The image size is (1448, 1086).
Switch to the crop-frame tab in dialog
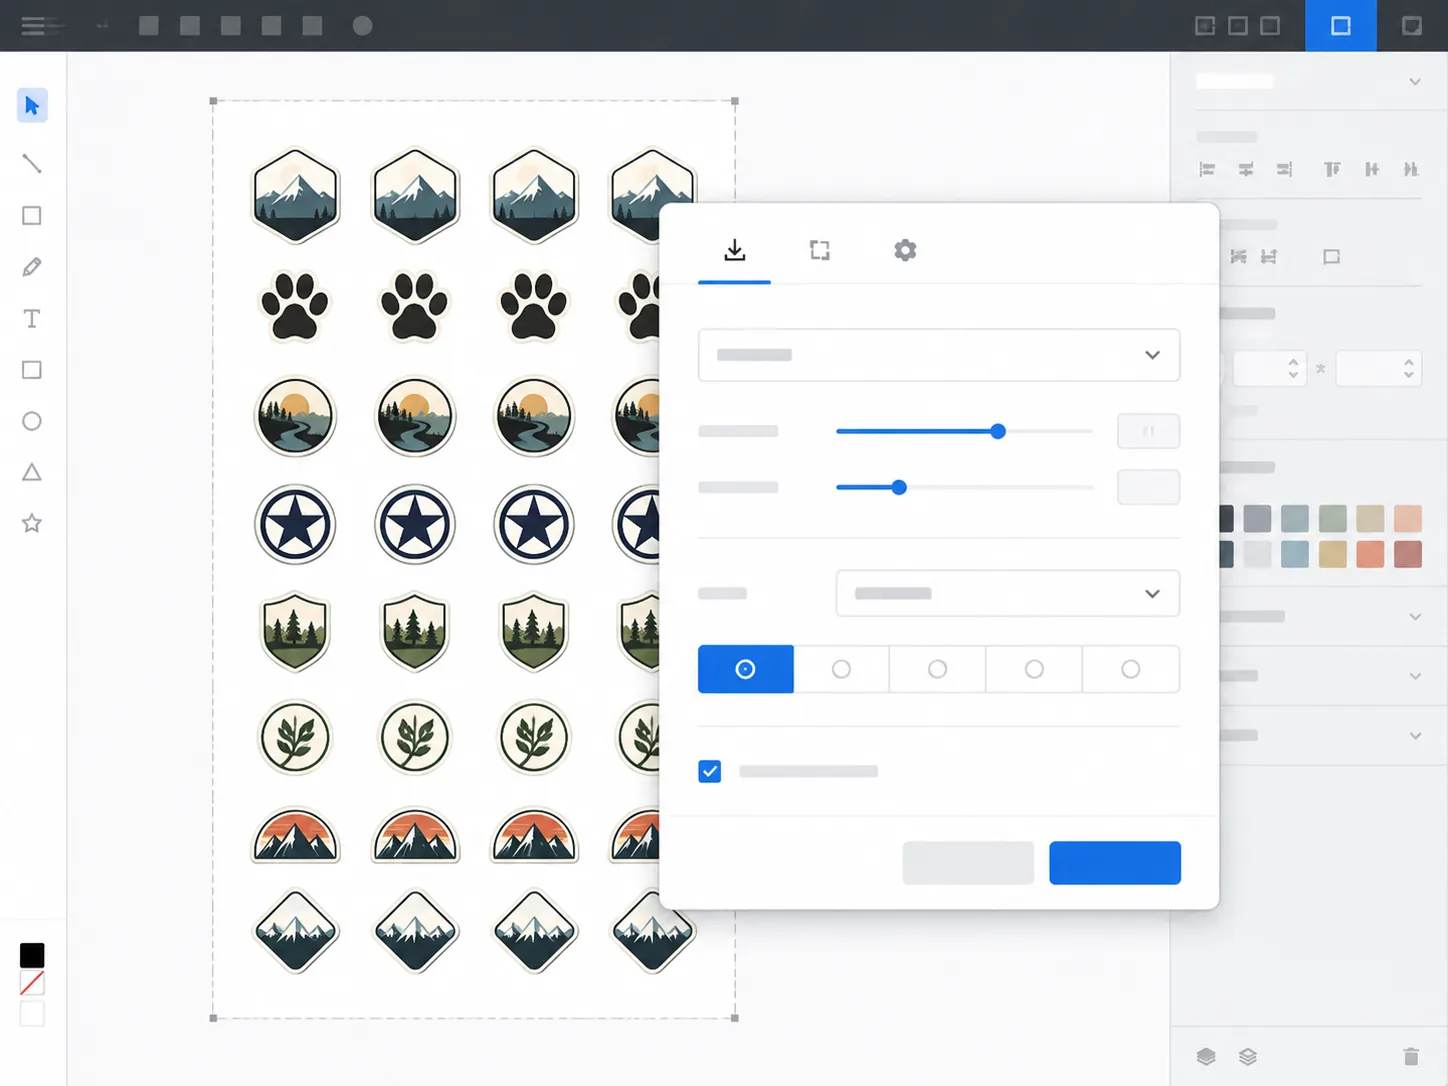820,250
